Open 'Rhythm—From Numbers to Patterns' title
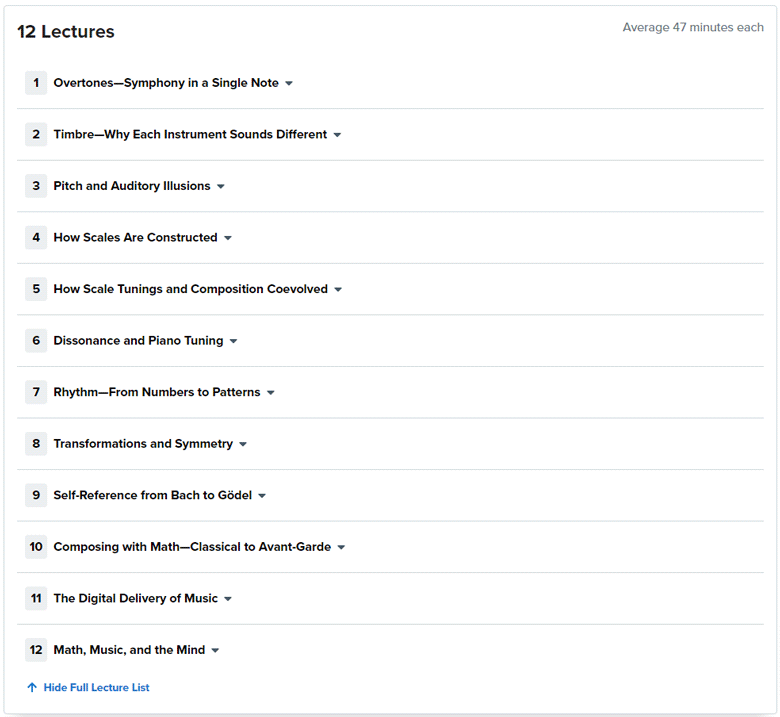Image resolution: width=780 pixels, height=717 pixels. point(157,392)
